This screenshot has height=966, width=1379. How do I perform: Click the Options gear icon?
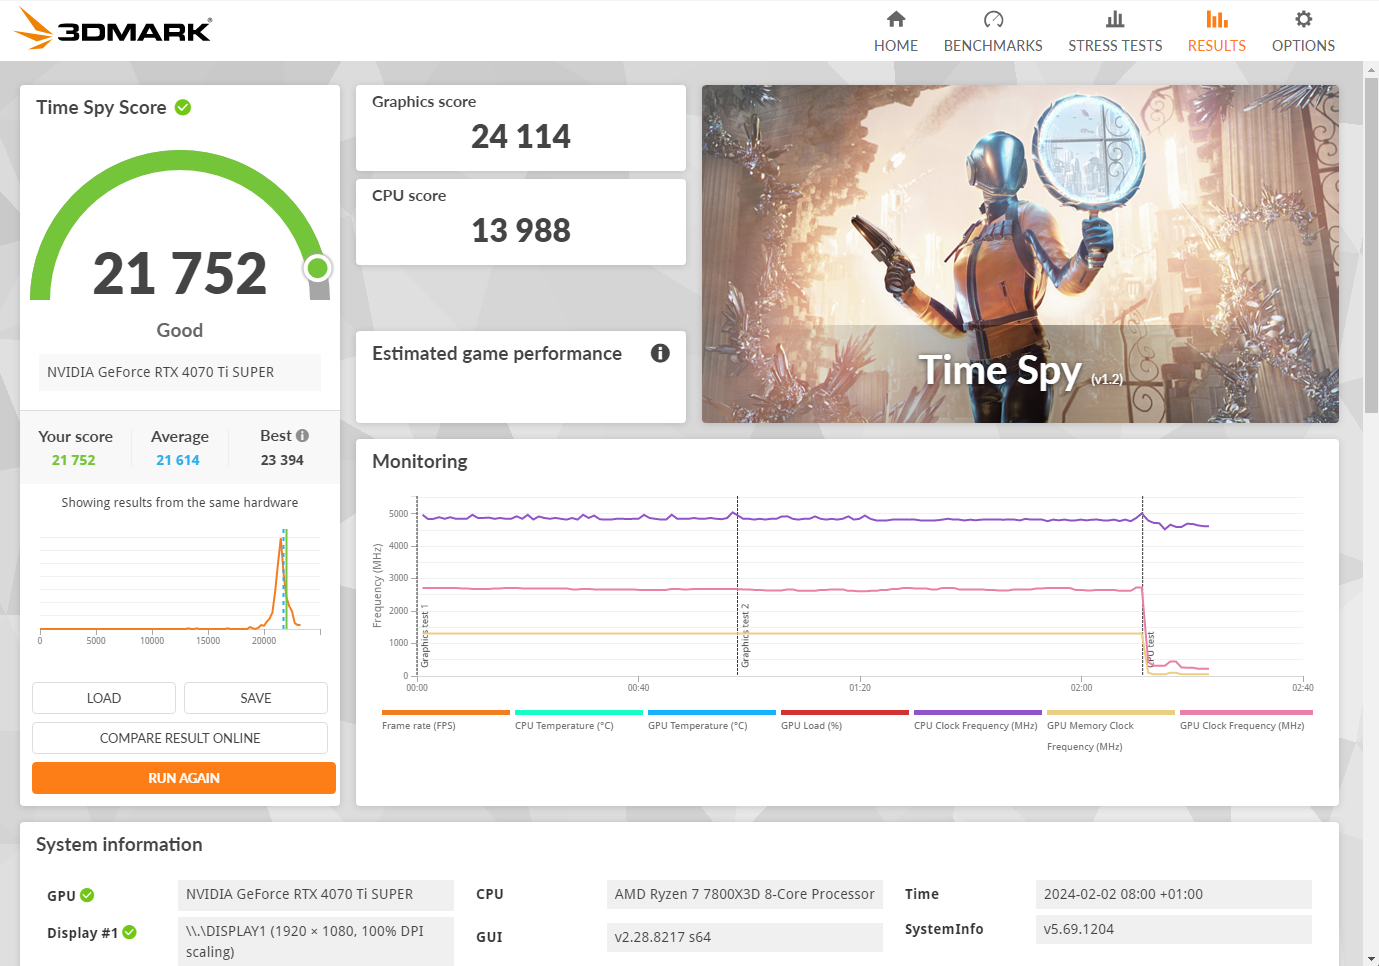pos(1303,19)
